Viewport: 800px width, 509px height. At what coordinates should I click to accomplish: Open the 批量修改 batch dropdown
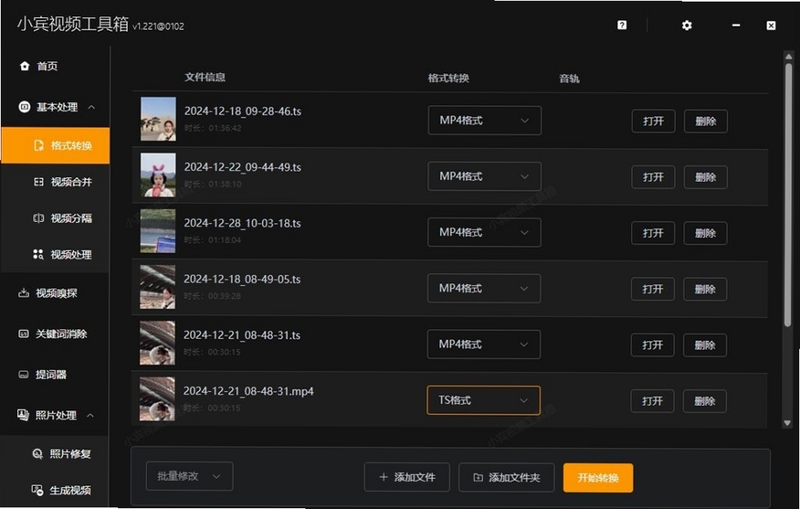point(189,476)
